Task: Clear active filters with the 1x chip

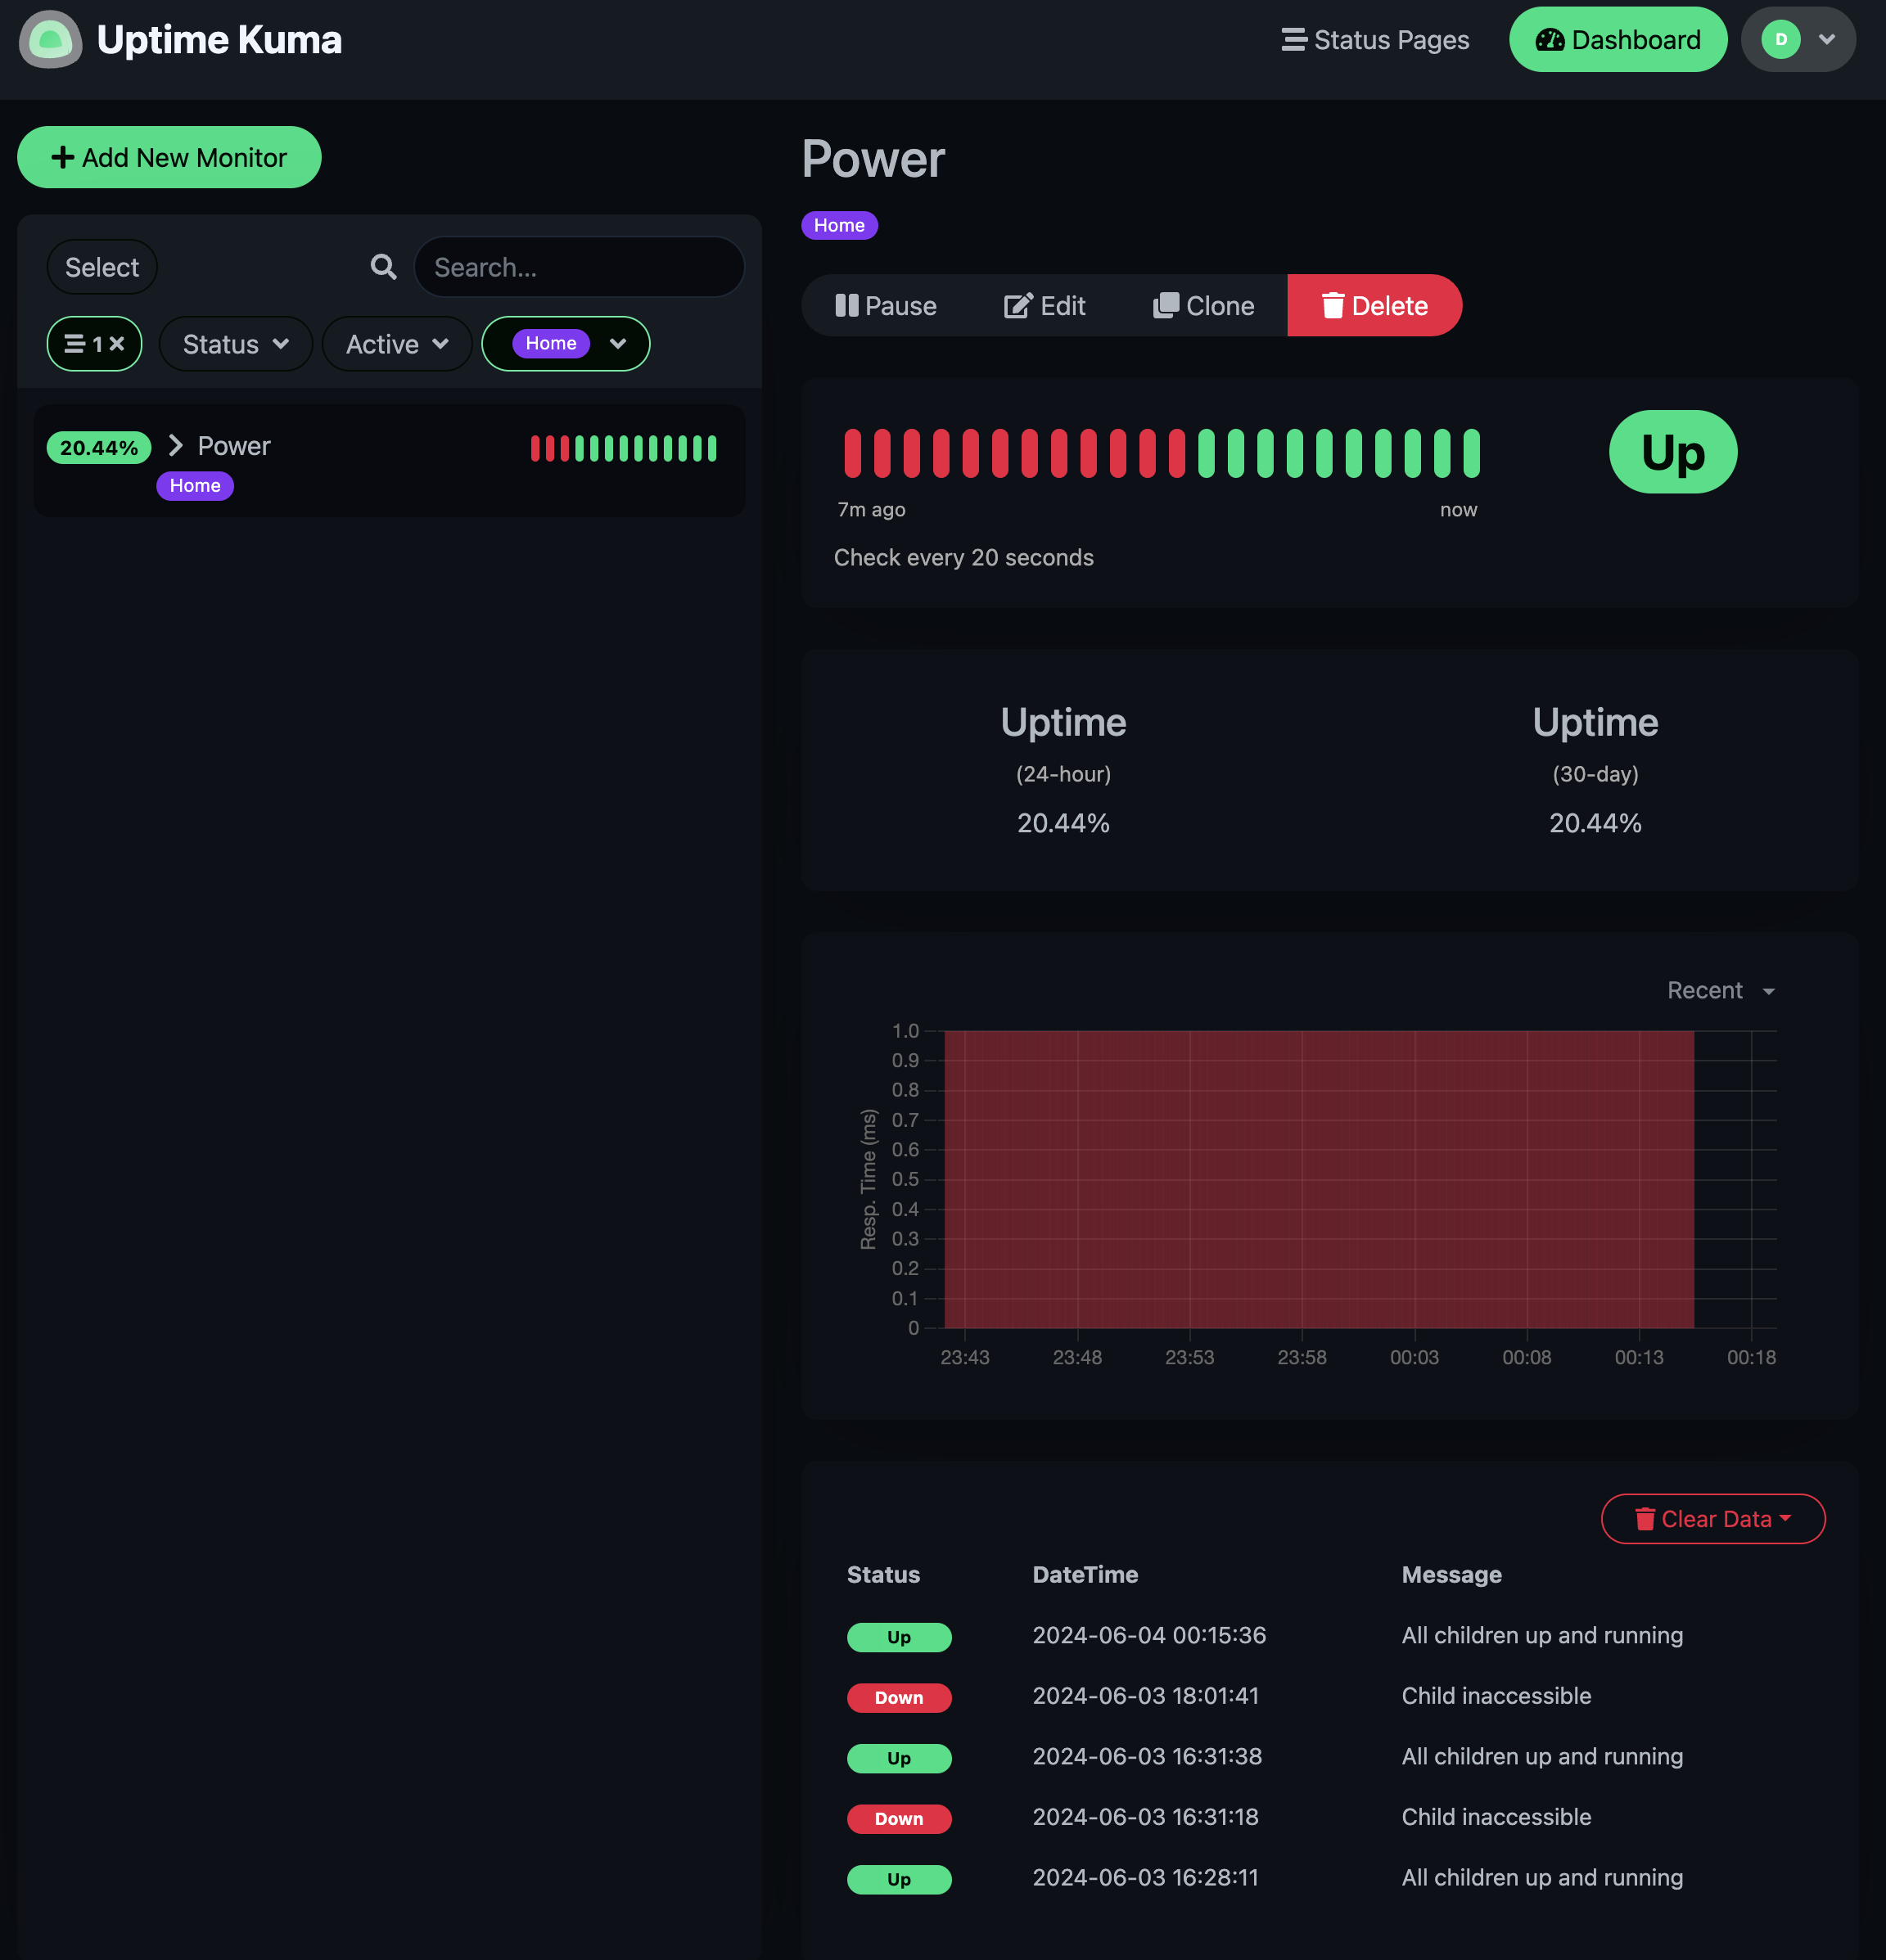Action: 94,343
